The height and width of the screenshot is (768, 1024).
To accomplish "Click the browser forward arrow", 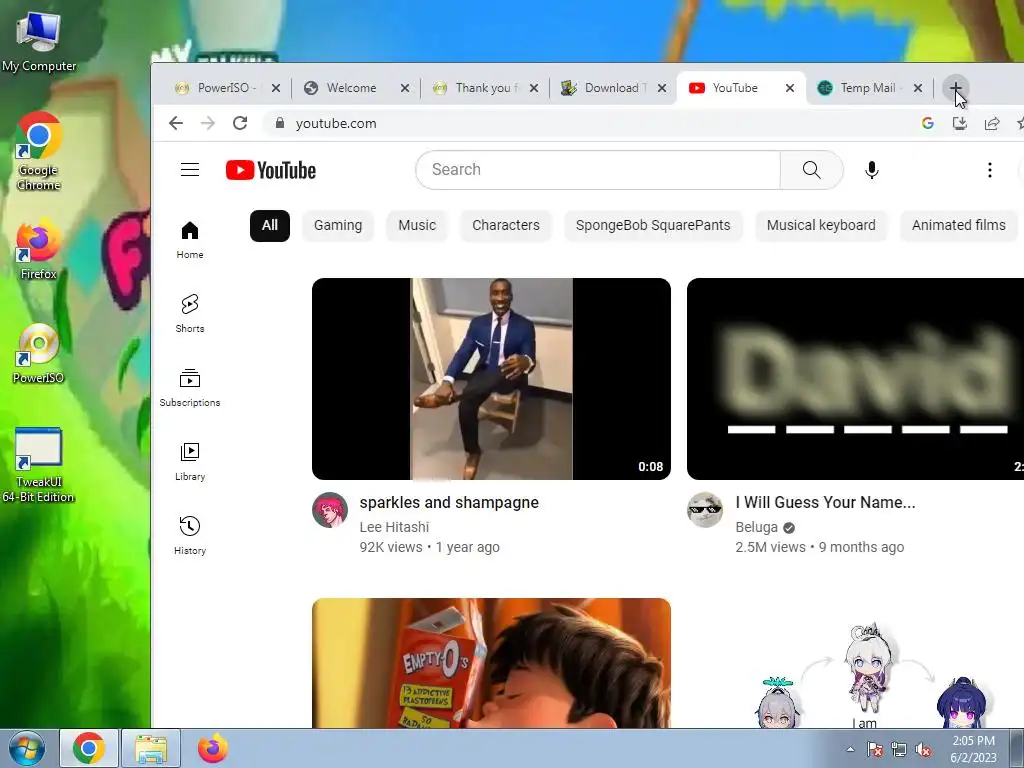I will coord(208,123).
